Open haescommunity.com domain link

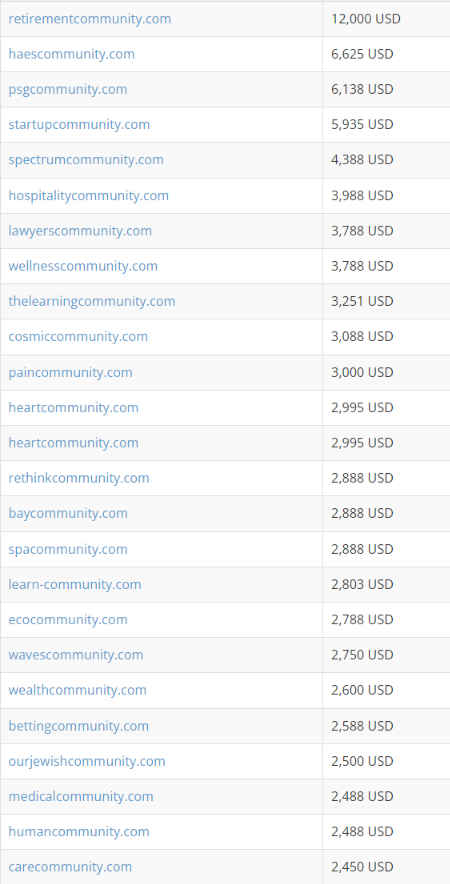coord(72,55)
